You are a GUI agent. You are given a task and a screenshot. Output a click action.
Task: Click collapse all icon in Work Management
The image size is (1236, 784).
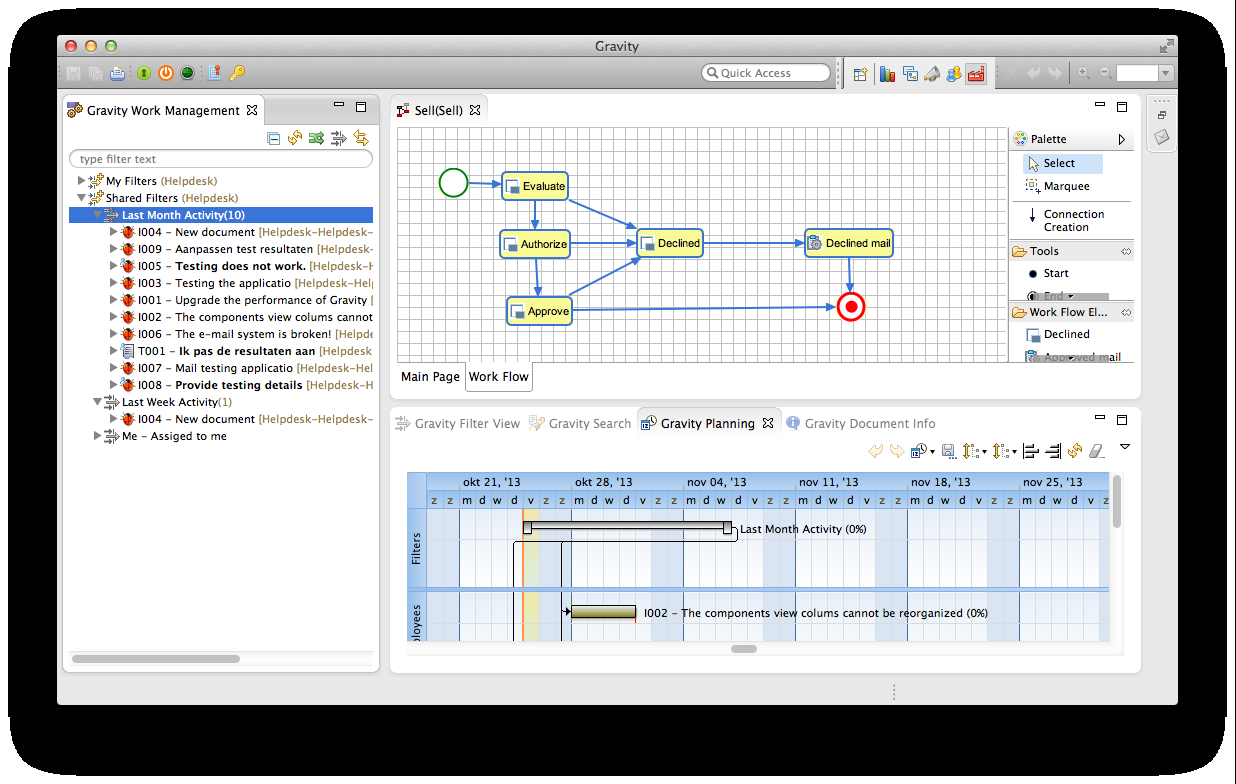click(273, 138)
